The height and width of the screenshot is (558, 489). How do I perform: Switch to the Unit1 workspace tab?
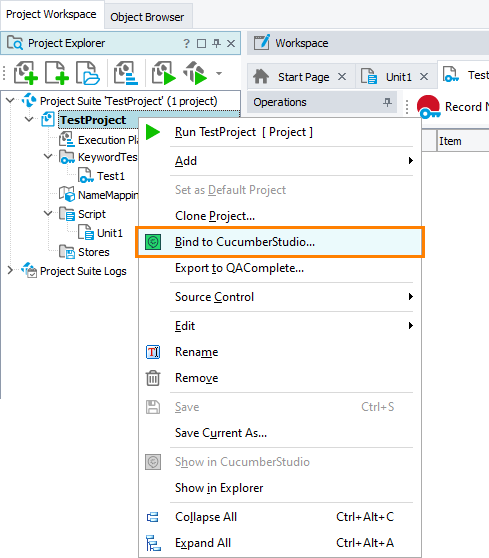(395, 77)
